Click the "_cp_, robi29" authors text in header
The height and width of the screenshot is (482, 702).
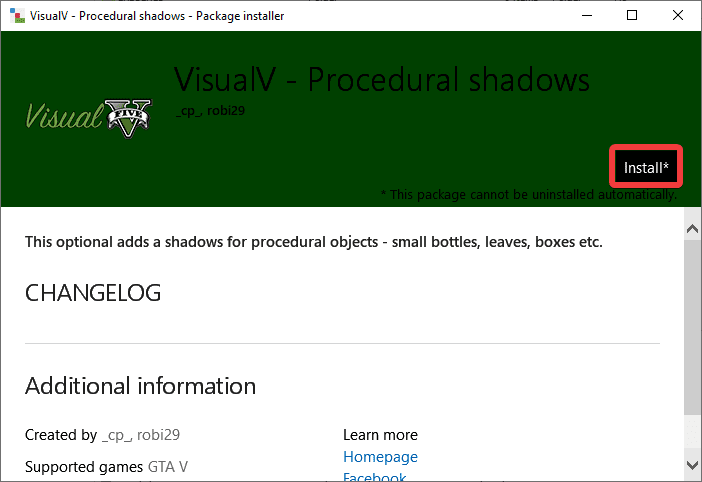click(210, 110)
